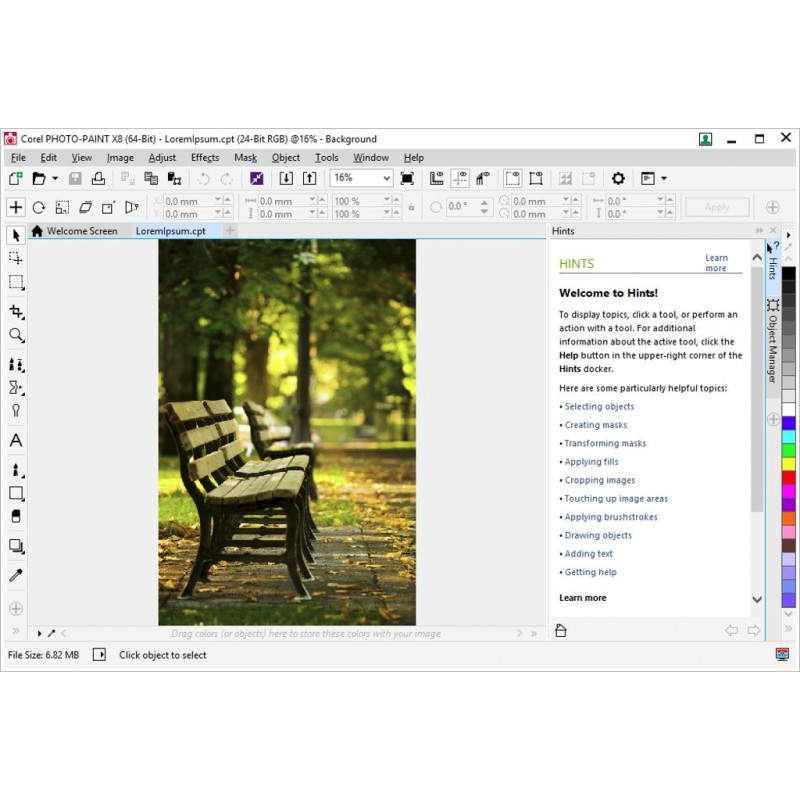800x800 pixels.
Task: Select the Eyedropper tool
Action: pyautogui.click(x=16, y=576)
